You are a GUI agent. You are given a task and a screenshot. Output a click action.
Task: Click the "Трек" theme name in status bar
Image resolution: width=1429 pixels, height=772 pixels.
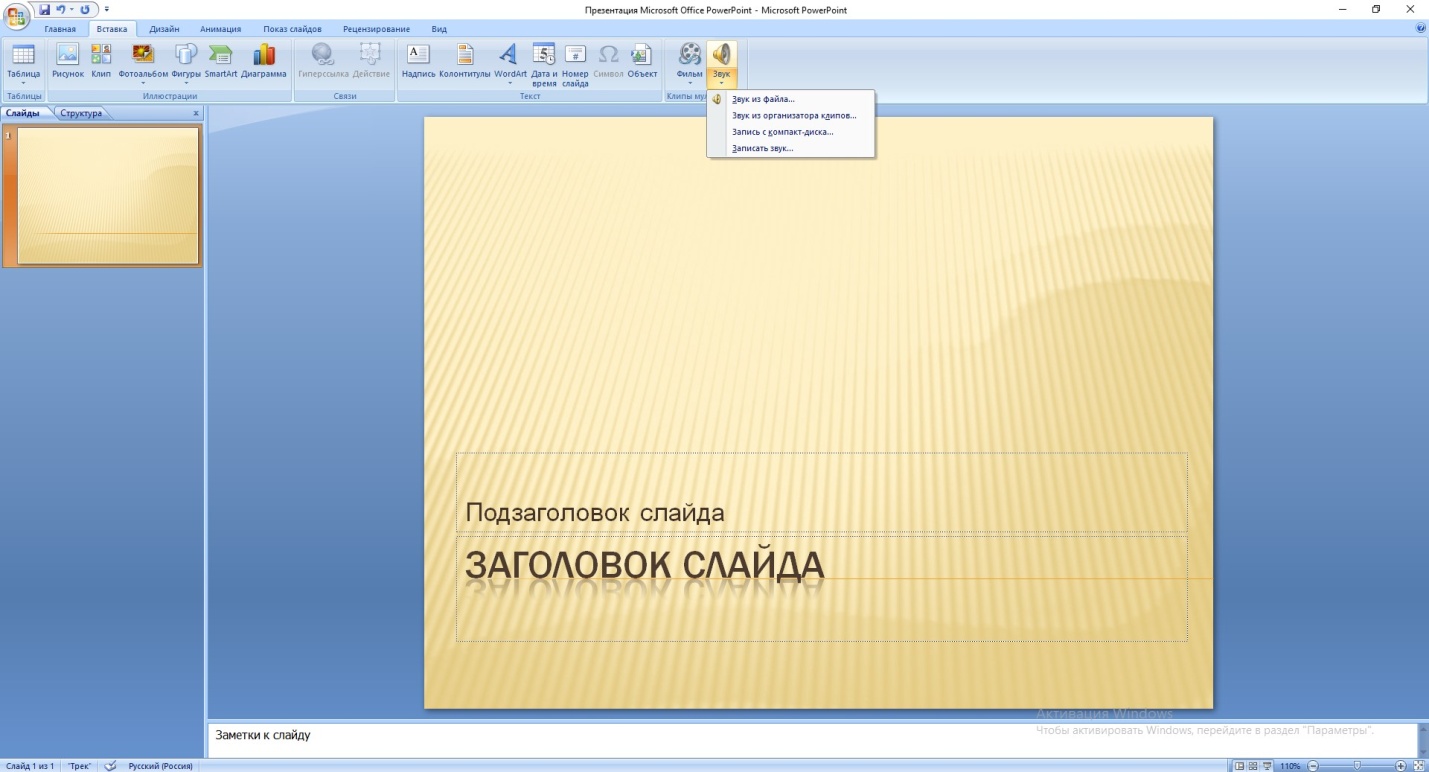[79, 765]
